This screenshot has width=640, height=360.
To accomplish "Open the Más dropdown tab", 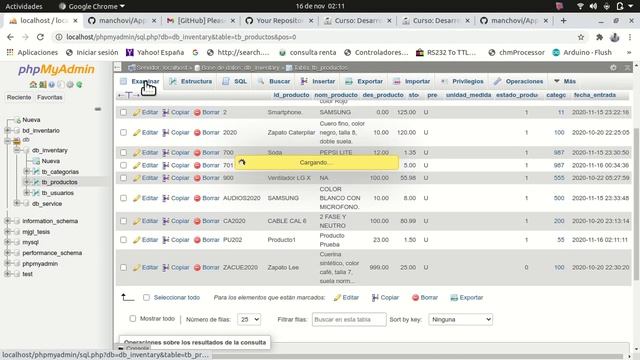I will coord(564,81).
